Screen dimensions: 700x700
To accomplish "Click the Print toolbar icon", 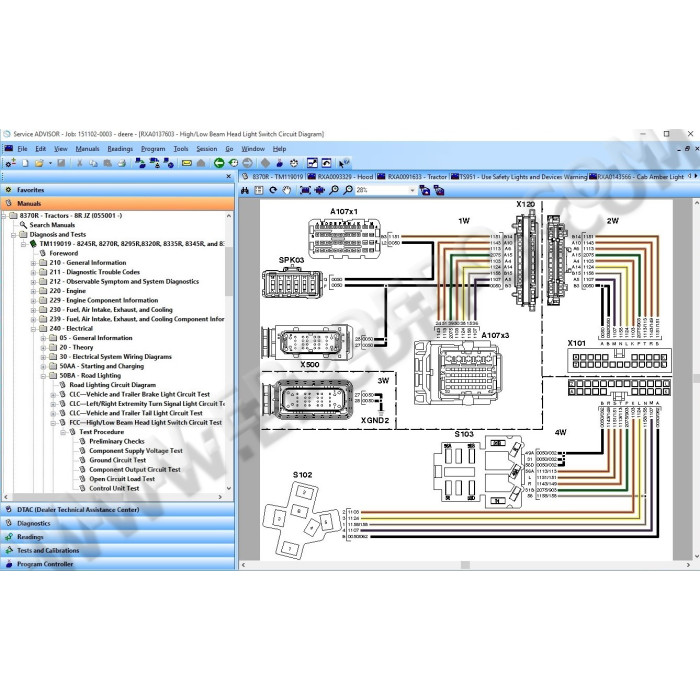I will (x=121, y=163).
